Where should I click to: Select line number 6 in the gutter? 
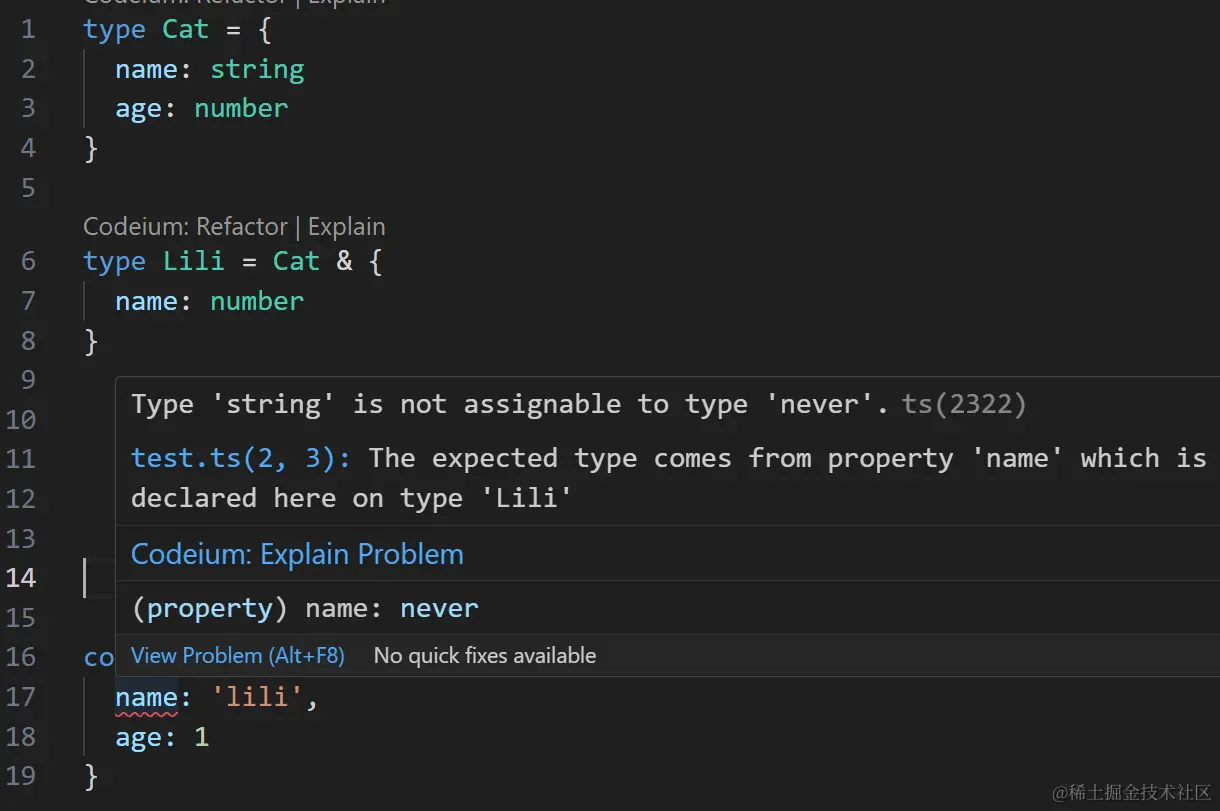[x=27, y=261]
